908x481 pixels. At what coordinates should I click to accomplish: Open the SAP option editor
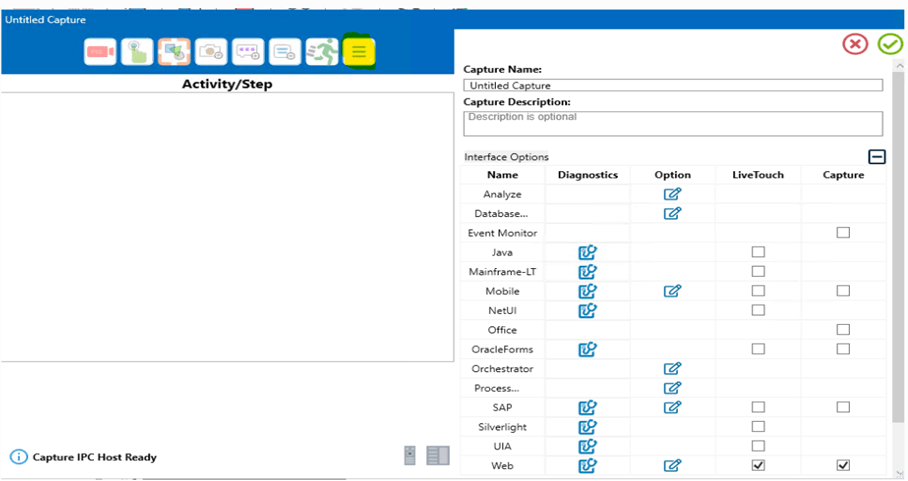click(x=672, y=407)
